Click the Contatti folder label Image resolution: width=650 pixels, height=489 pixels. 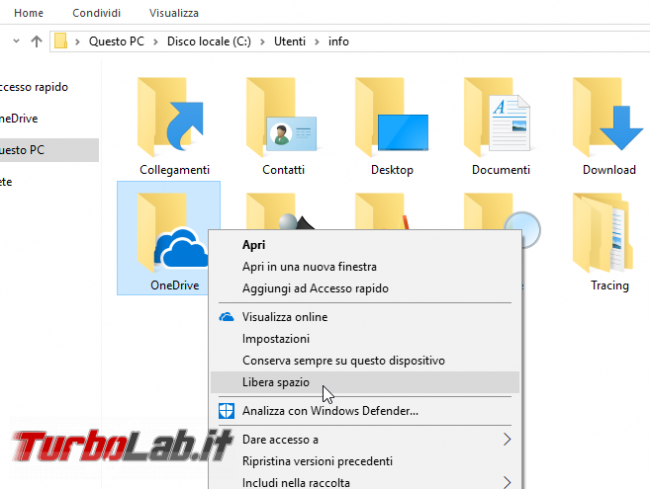click(283, 170)
